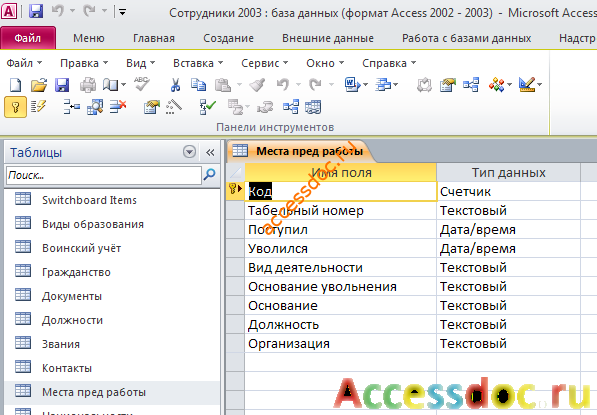Open the Окно menu
This screenshot has width=597, height=415.
point(325,63)
